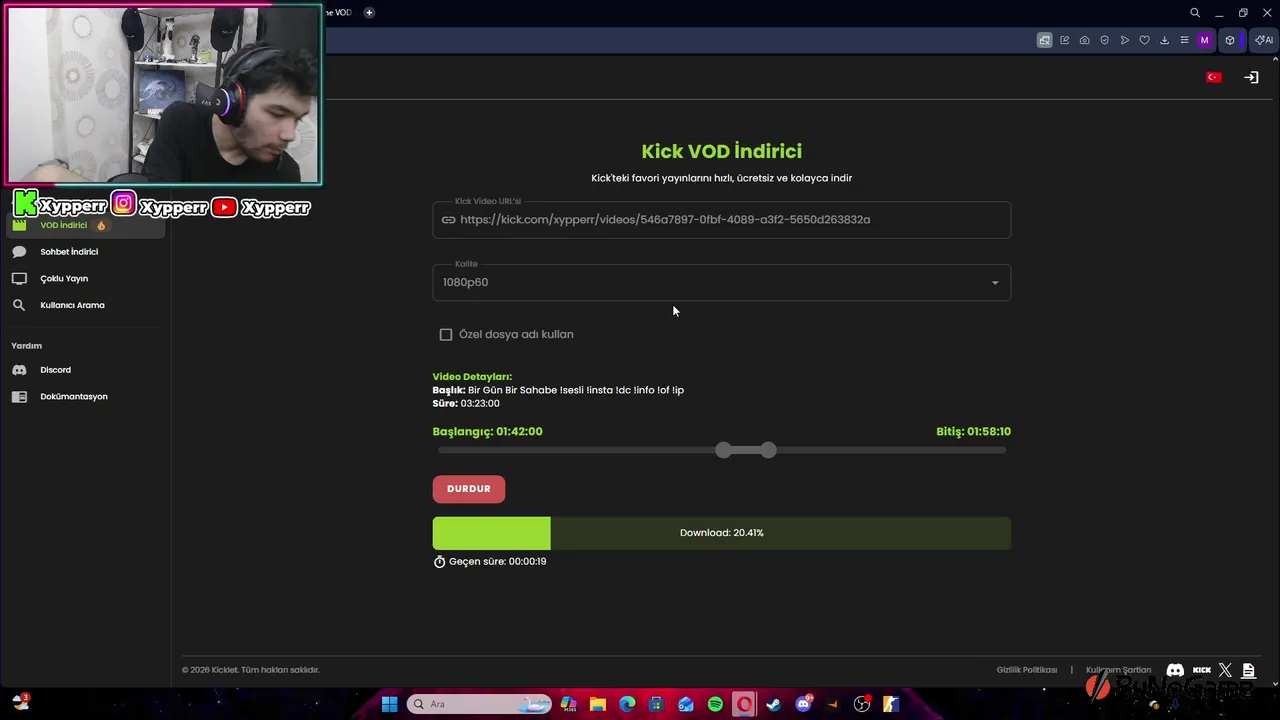
Task: Click the camera snapshot toolbar icon
Action: pyautogui.click(x=1084, y=40)
